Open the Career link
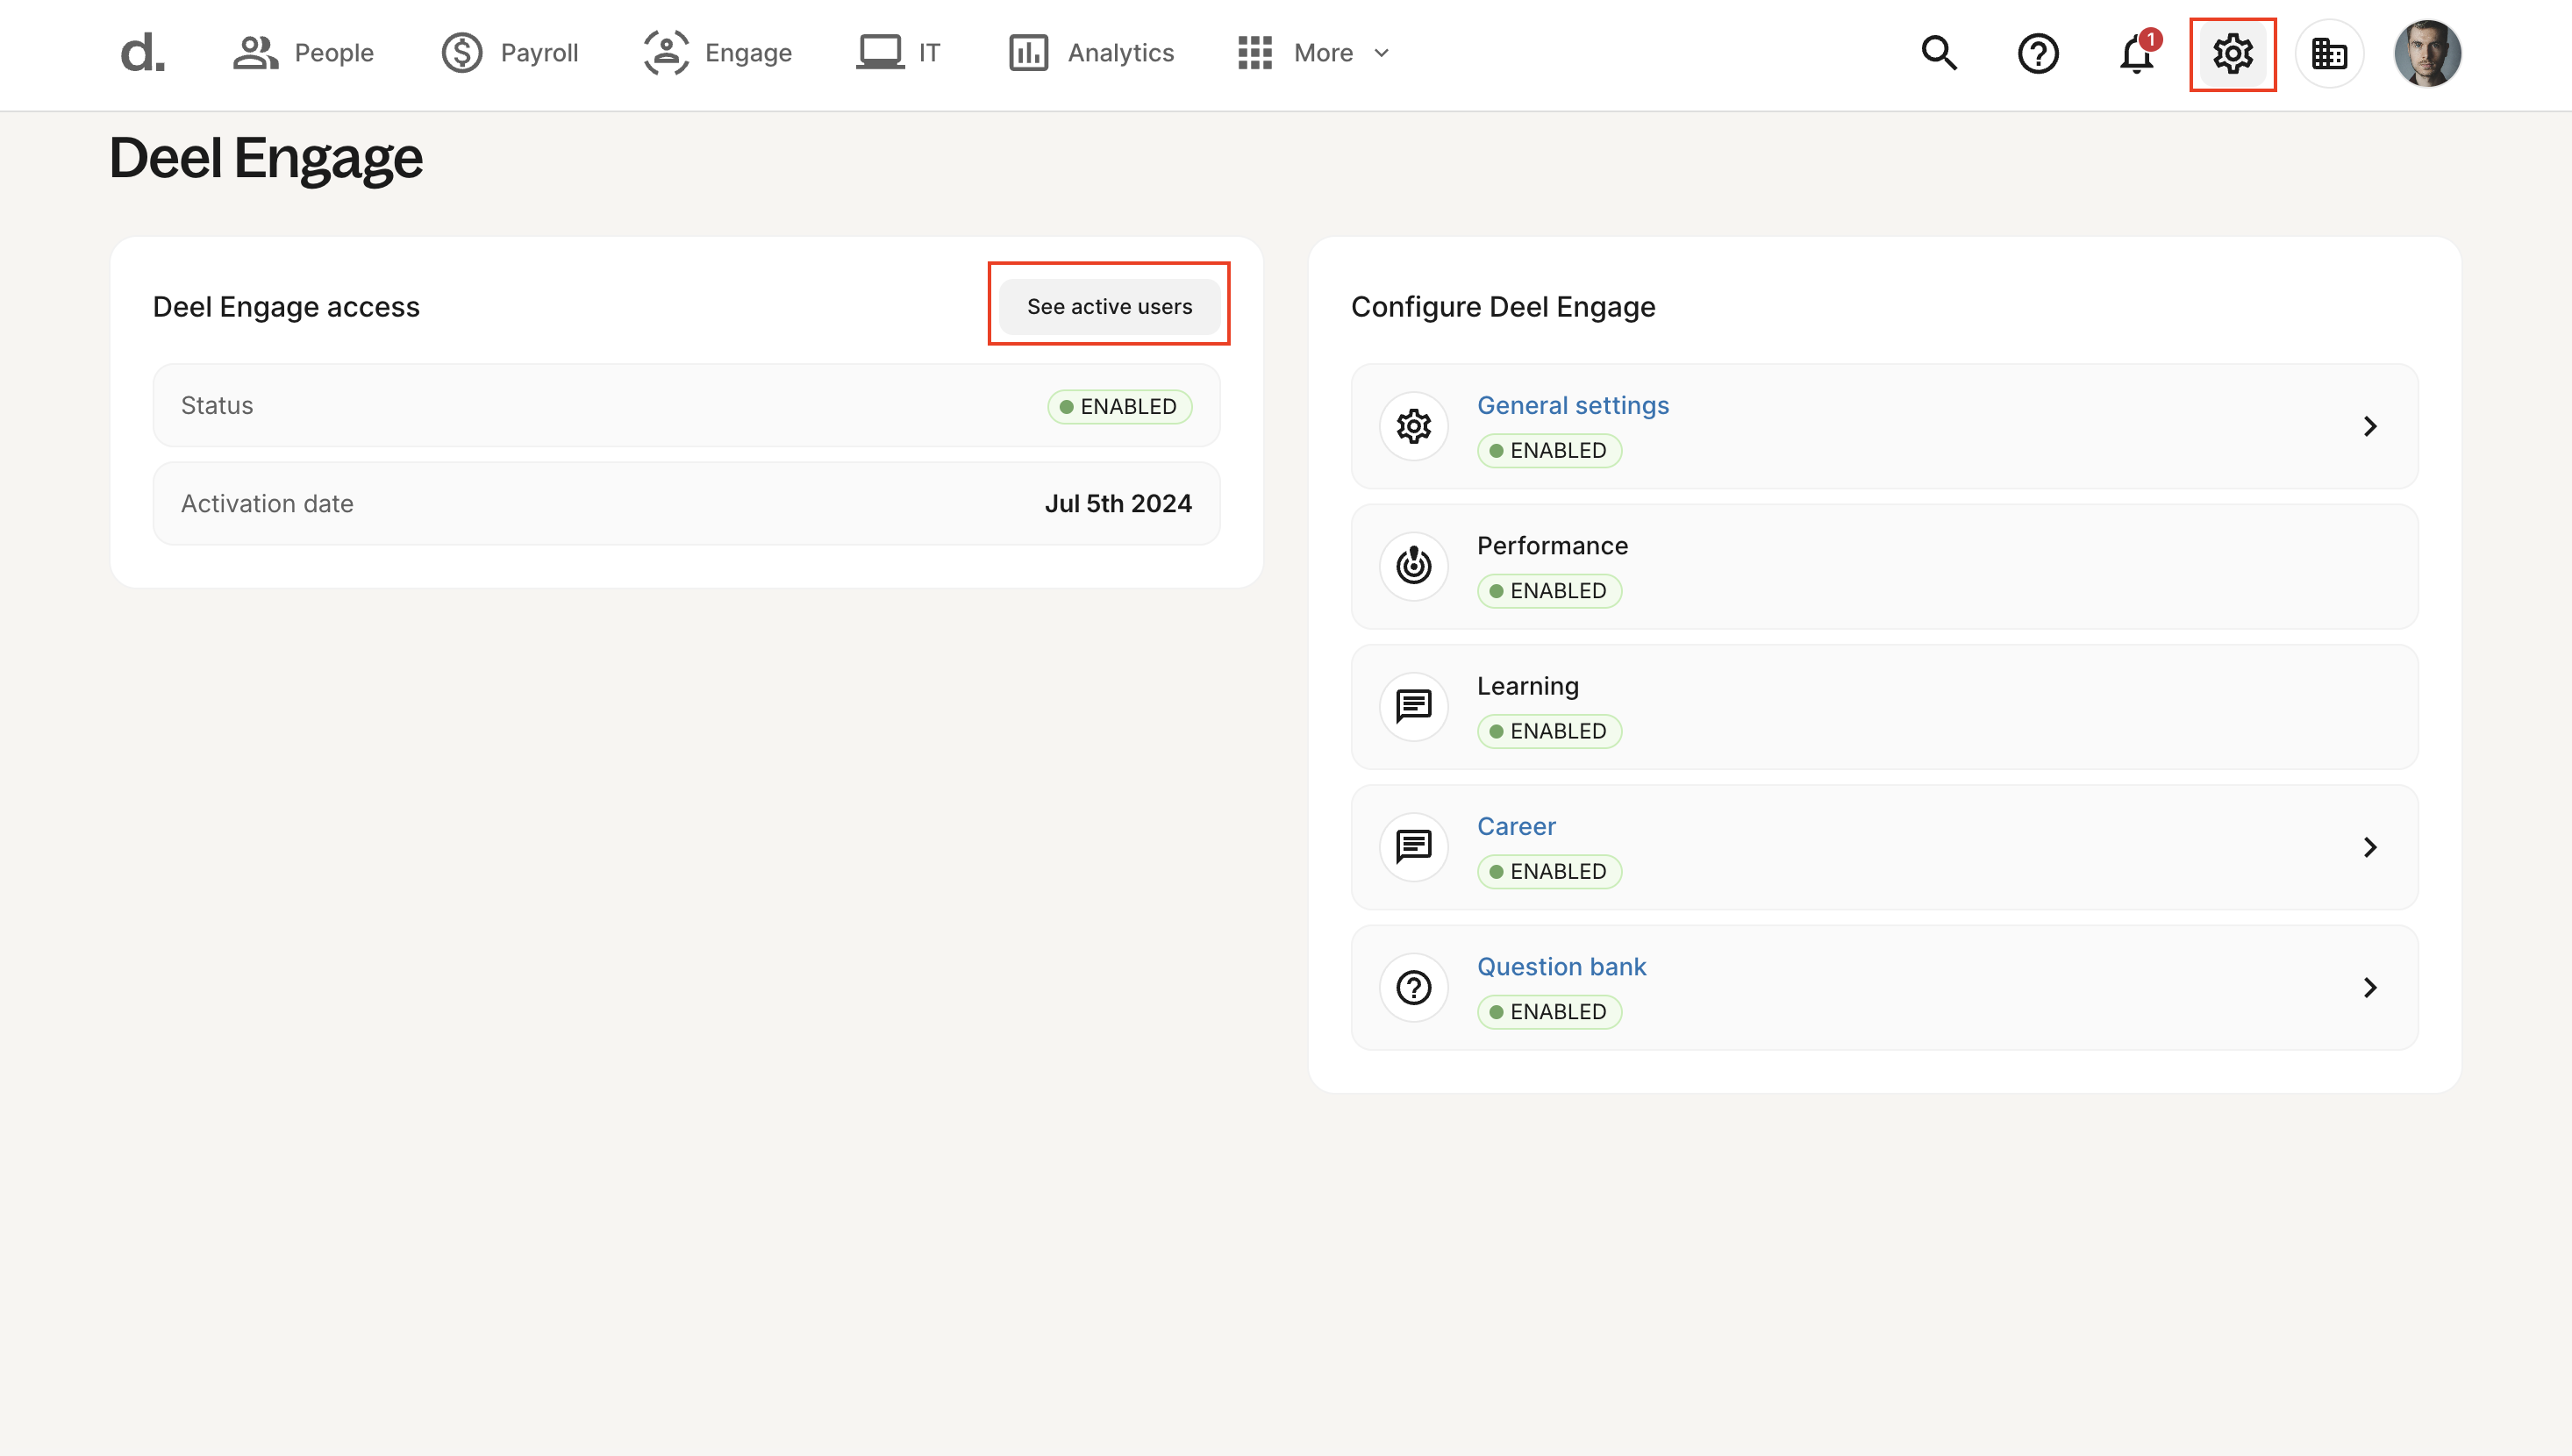2572x1456 pixels. click(1516, 826)
